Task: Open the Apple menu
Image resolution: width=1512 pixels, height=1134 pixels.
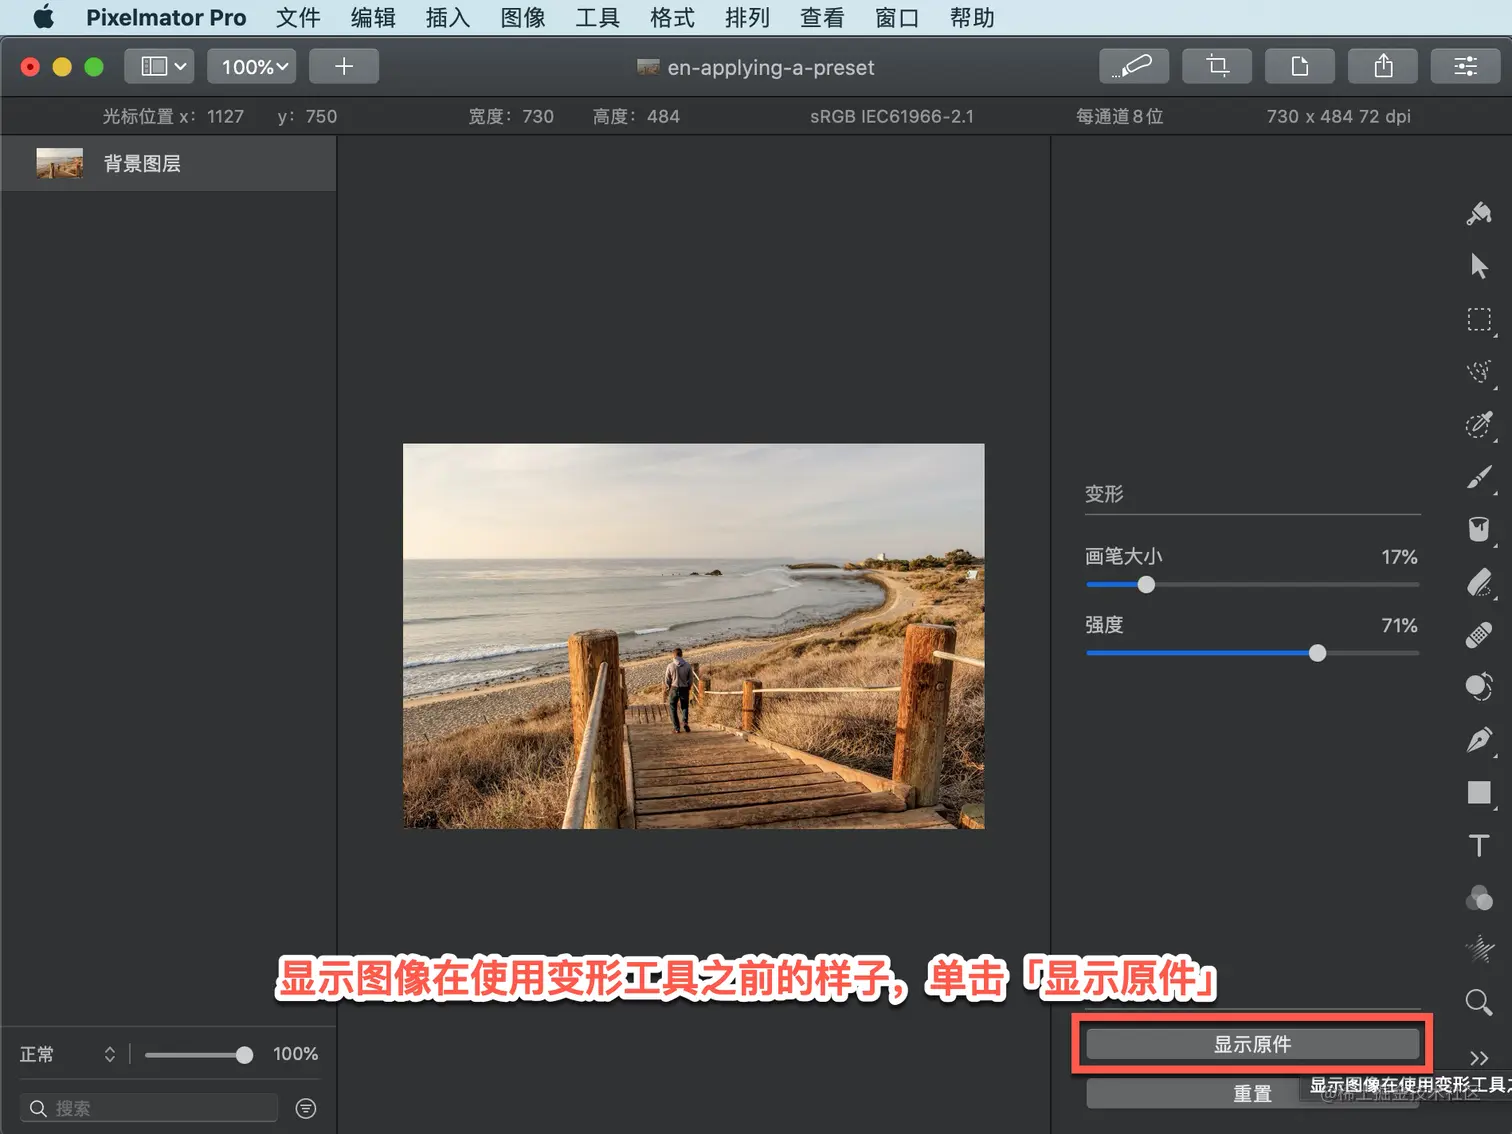Action: (x=43, y=17)
